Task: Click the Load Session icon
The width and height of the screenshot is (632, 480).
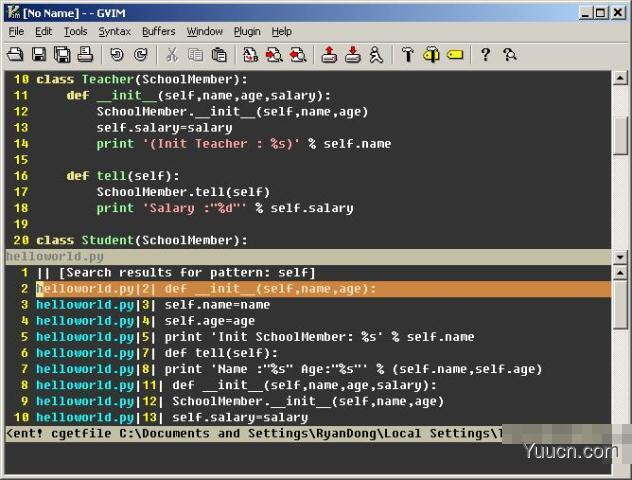Action: click(x=329, y=54)
